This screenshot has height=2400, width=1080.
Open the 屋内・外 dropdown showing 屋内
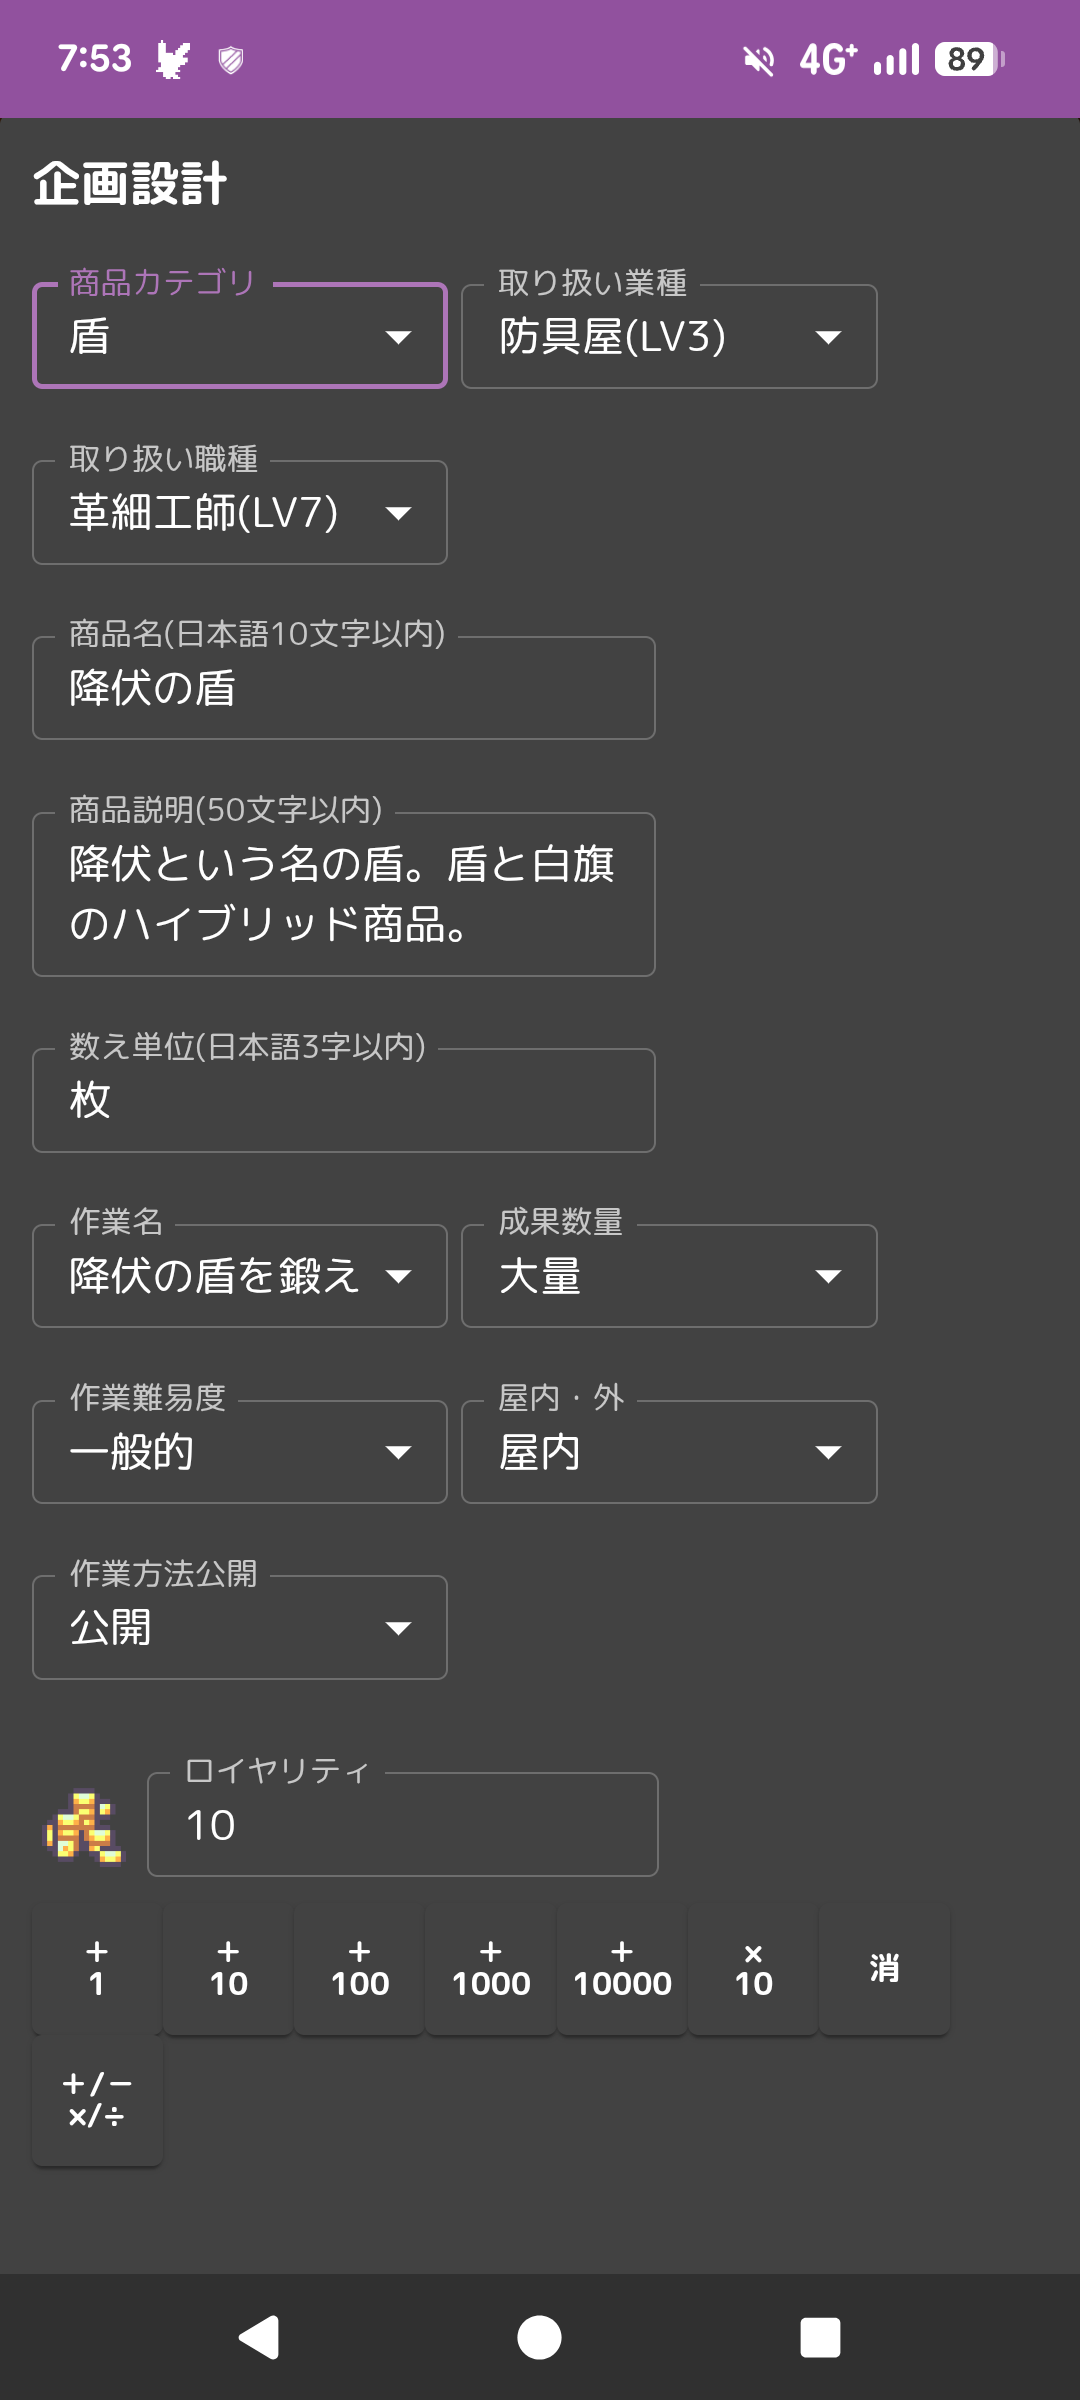pyautogui.click(x=669, y=1452)
